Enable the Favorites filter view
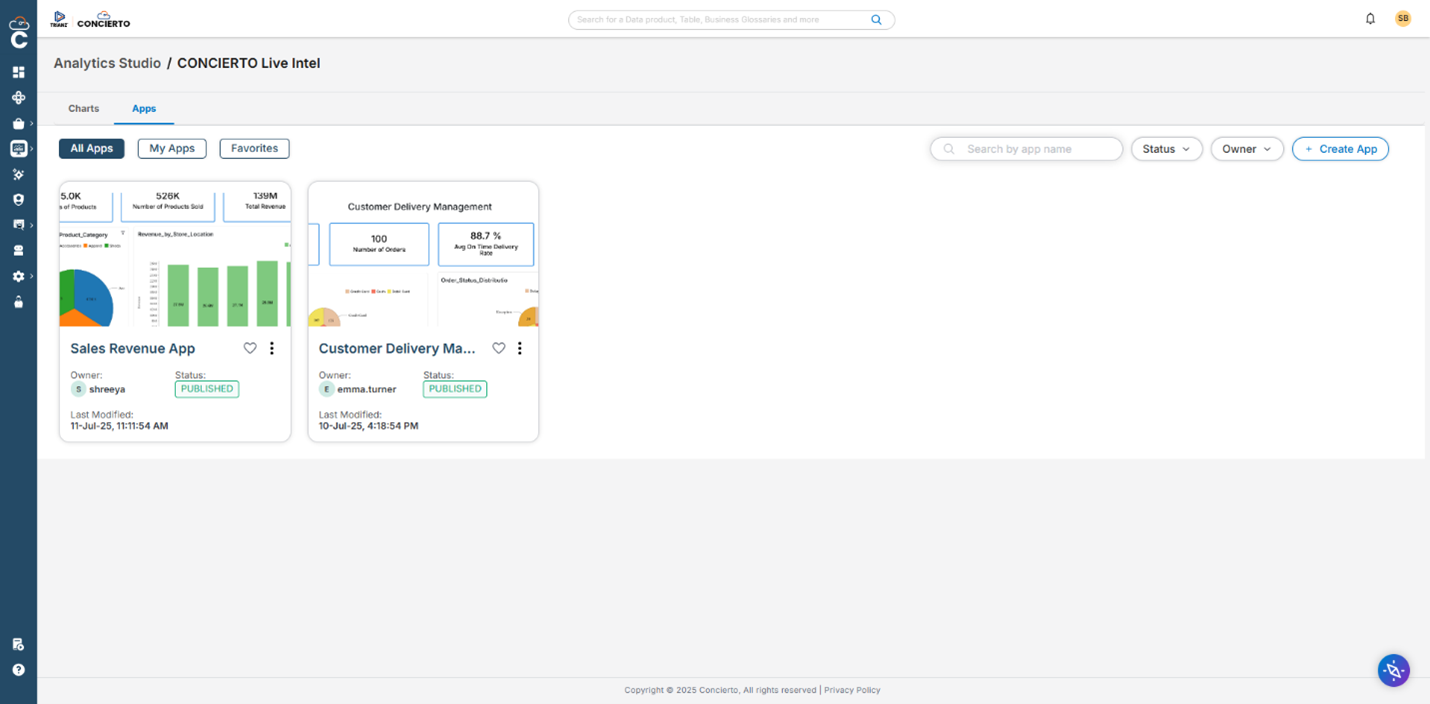The image size is (1430, 704). pos(254,148)
